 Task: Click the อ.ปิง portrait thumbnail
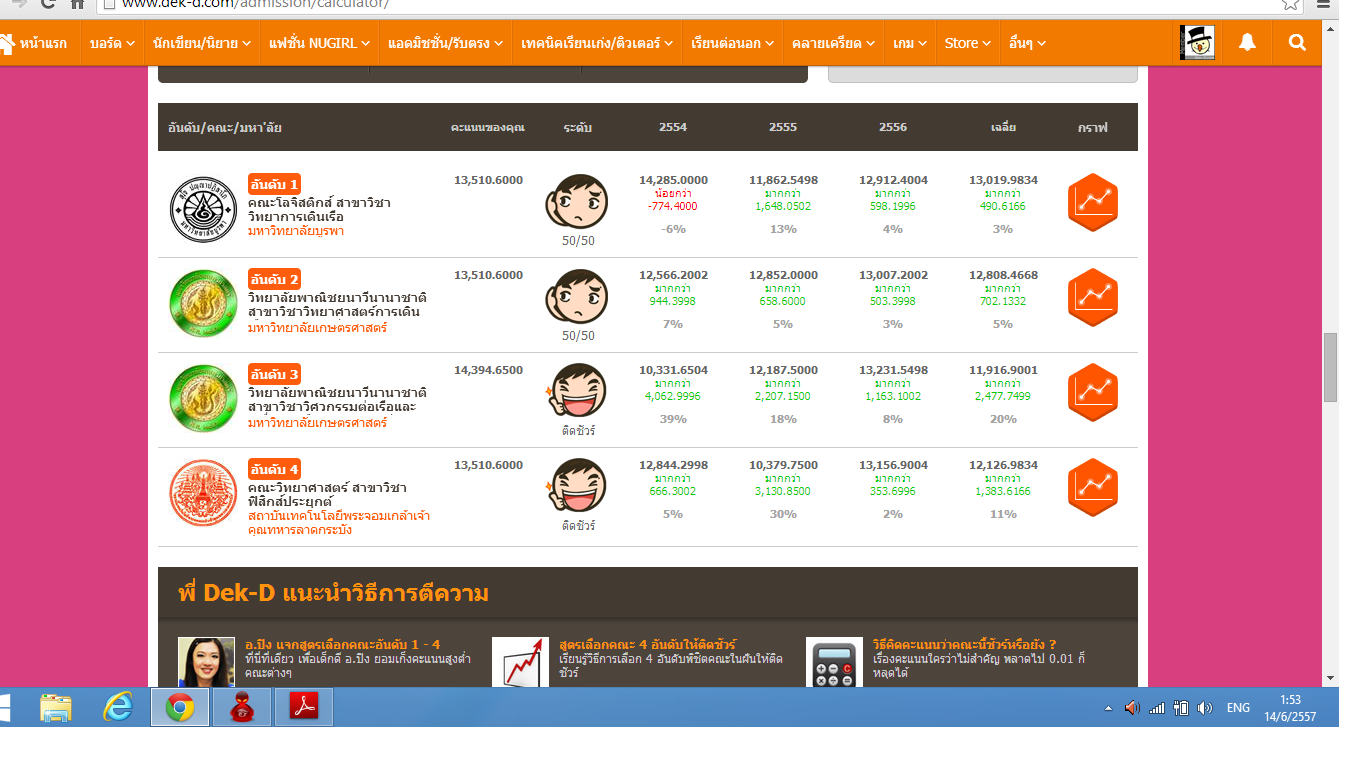tap(206, 661)
